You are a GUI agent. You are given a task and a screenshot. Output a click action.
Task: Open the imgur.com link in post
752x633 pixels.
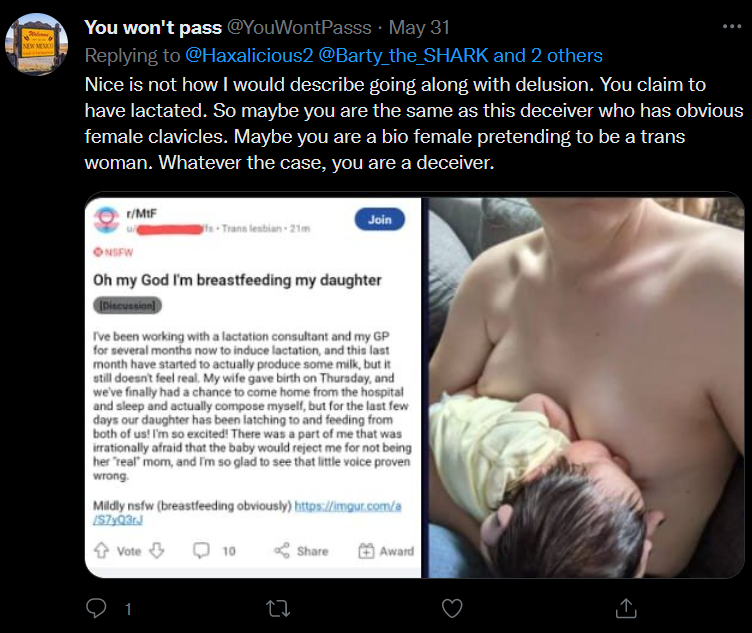(247, 513)
